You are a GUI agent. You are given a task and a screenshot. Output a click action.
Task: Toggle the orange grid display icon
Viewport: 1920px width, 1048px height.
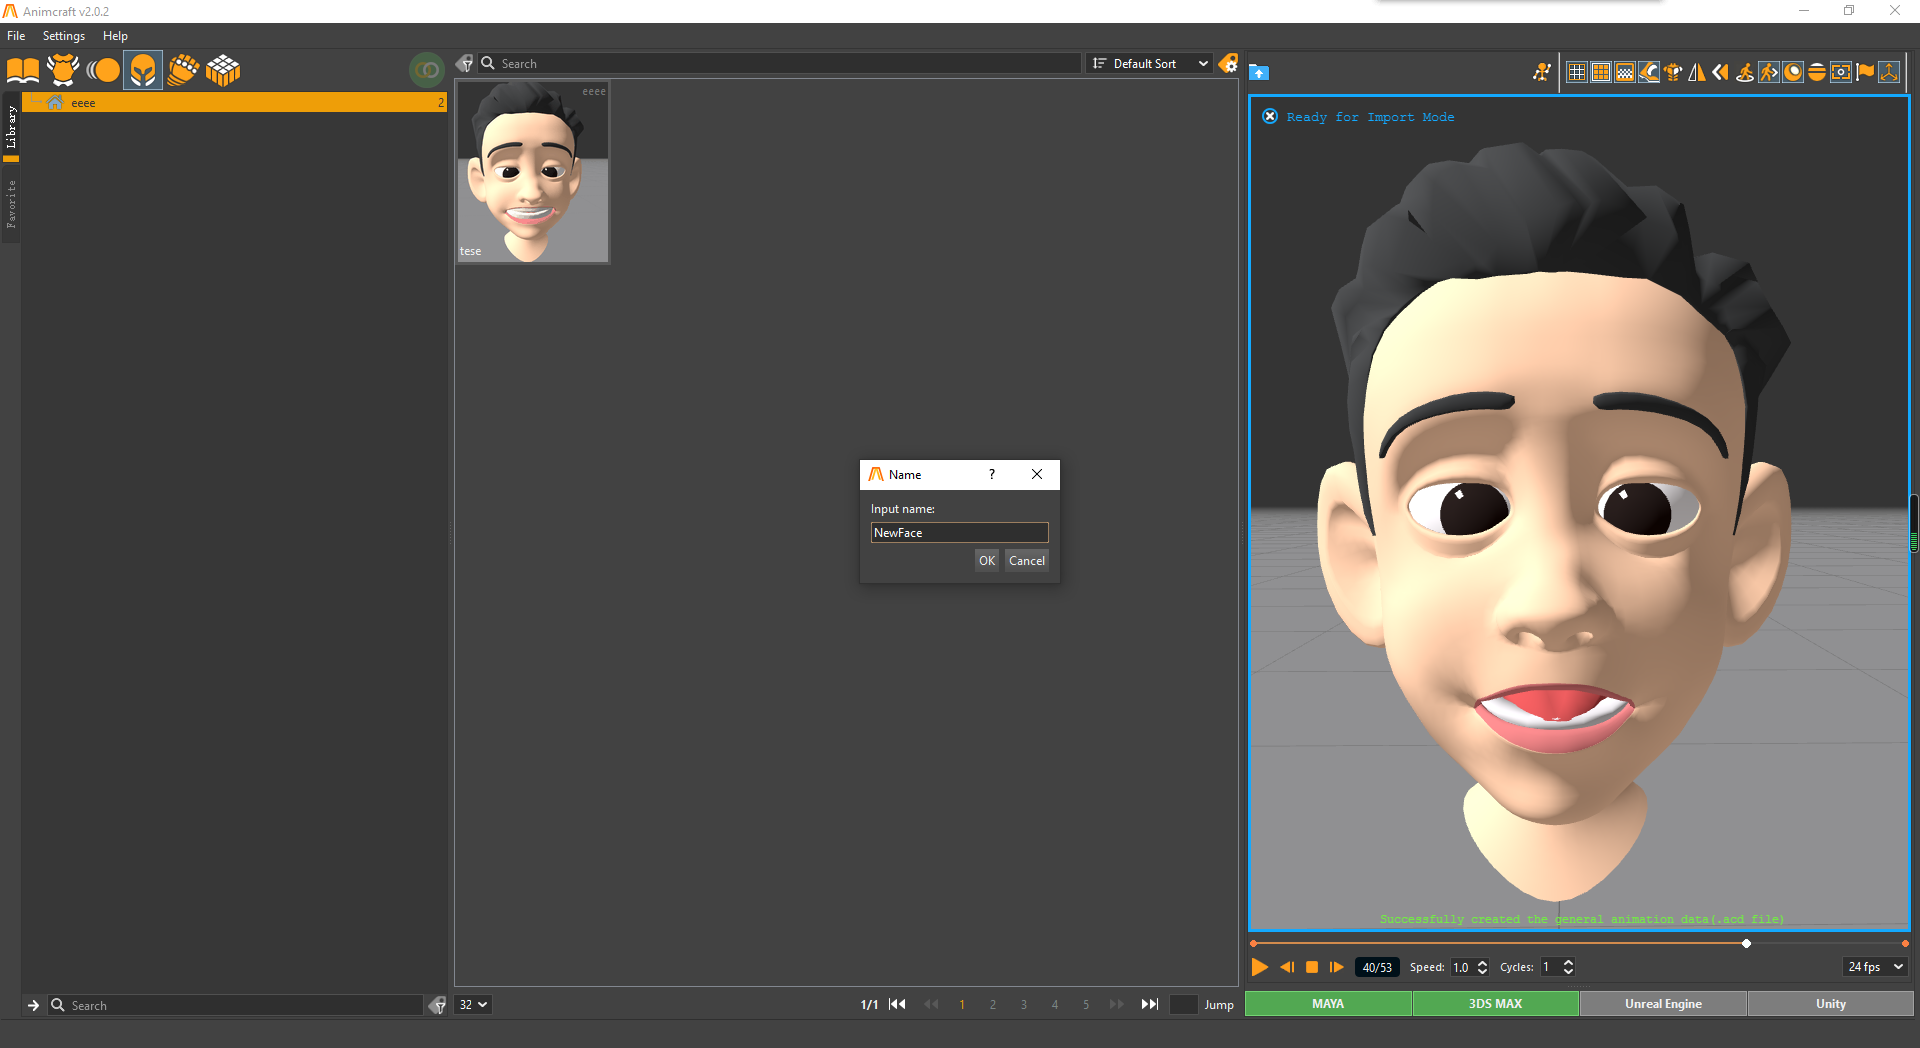point(1601,72)
